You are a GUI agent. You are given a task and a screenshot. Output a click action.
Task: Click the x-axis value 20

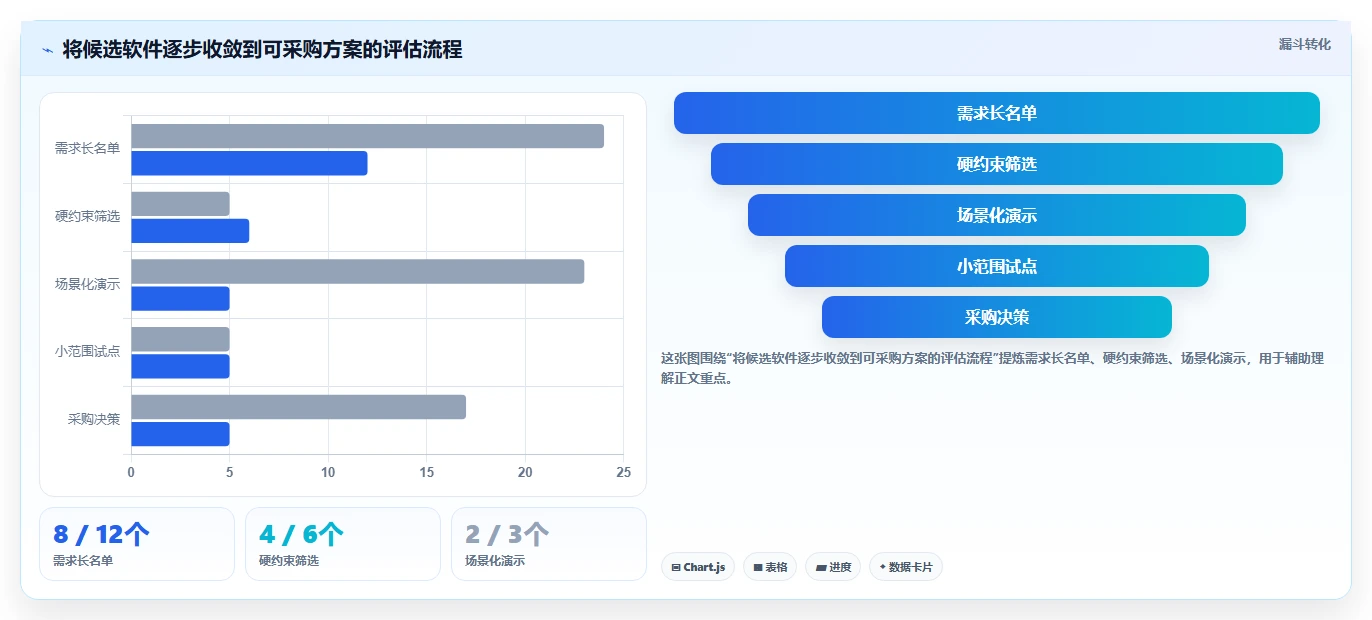tap(525, 472)
